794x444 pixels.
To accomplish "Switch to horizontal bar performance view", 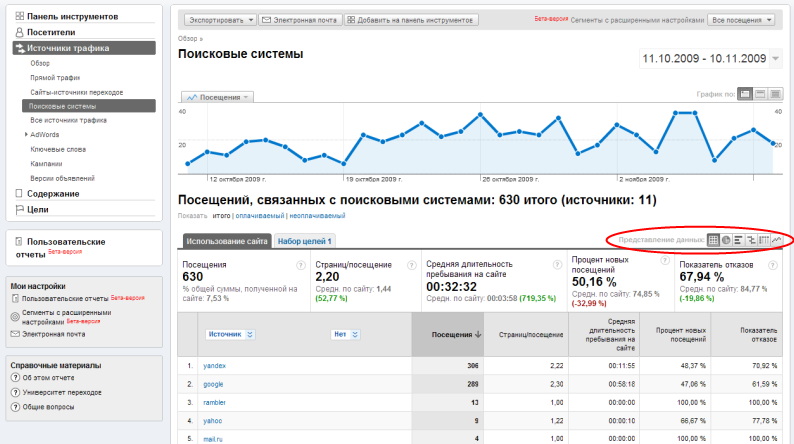I will point(739,240).
